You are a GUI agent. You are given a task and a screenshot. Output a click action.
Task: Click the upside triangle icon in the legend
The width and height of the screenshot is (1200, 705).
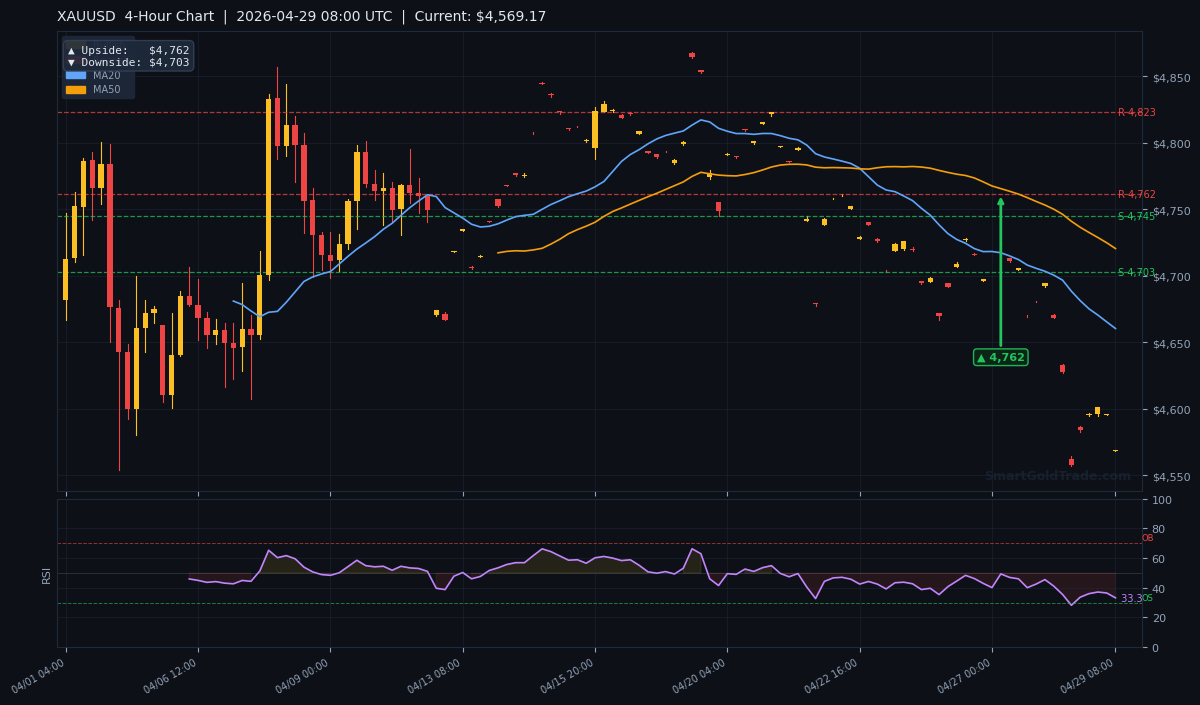71,50
